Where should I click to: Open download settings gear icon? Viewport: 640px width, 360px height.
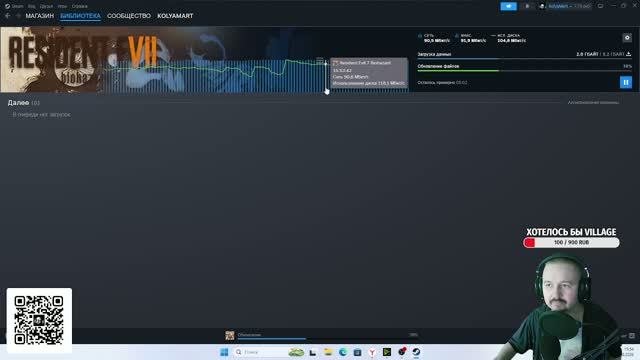tap(627, 38)
